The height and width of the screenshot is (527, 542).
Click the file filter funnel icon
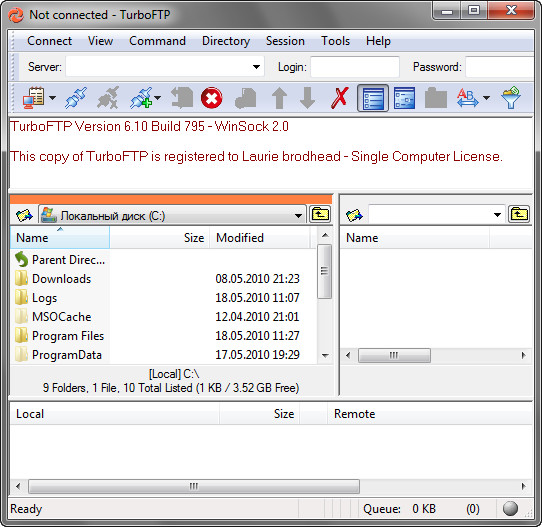[x=511, y=98]
